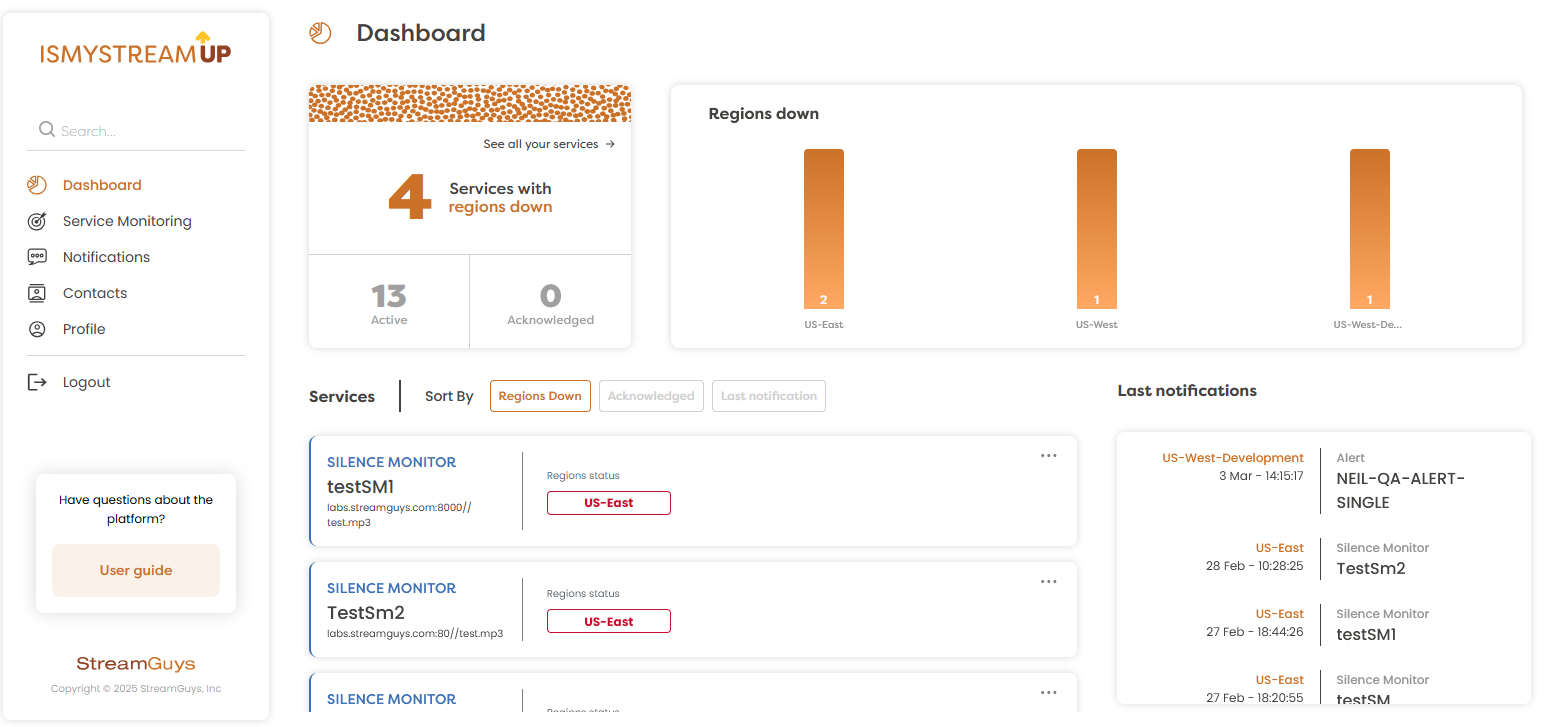Click the Notifications speech bubble icon
The width and height of the screenshot is (1558, 727).
tap(37, 257)
